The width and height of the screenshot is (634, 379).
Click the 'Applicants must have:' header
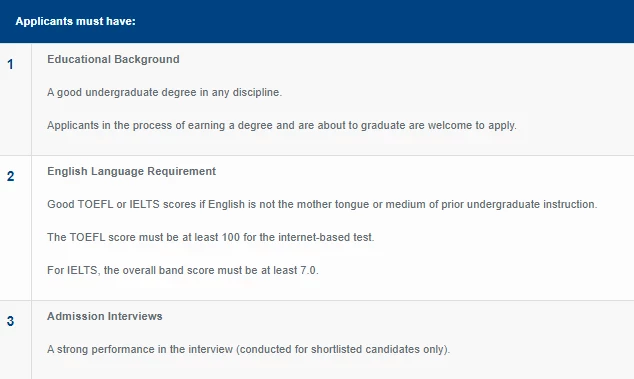tap(76, 21)
